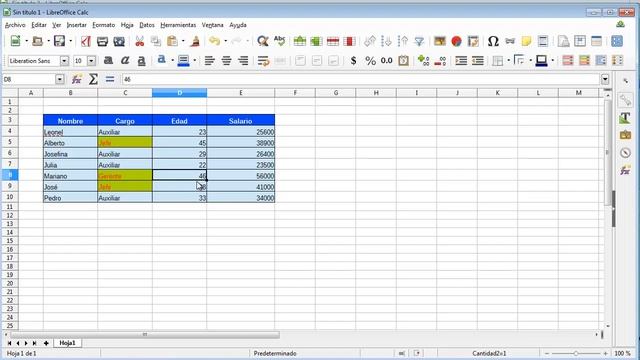Click the Sort Descending icon
Viewport: 640px width, 360px height.
click(403, 41)
